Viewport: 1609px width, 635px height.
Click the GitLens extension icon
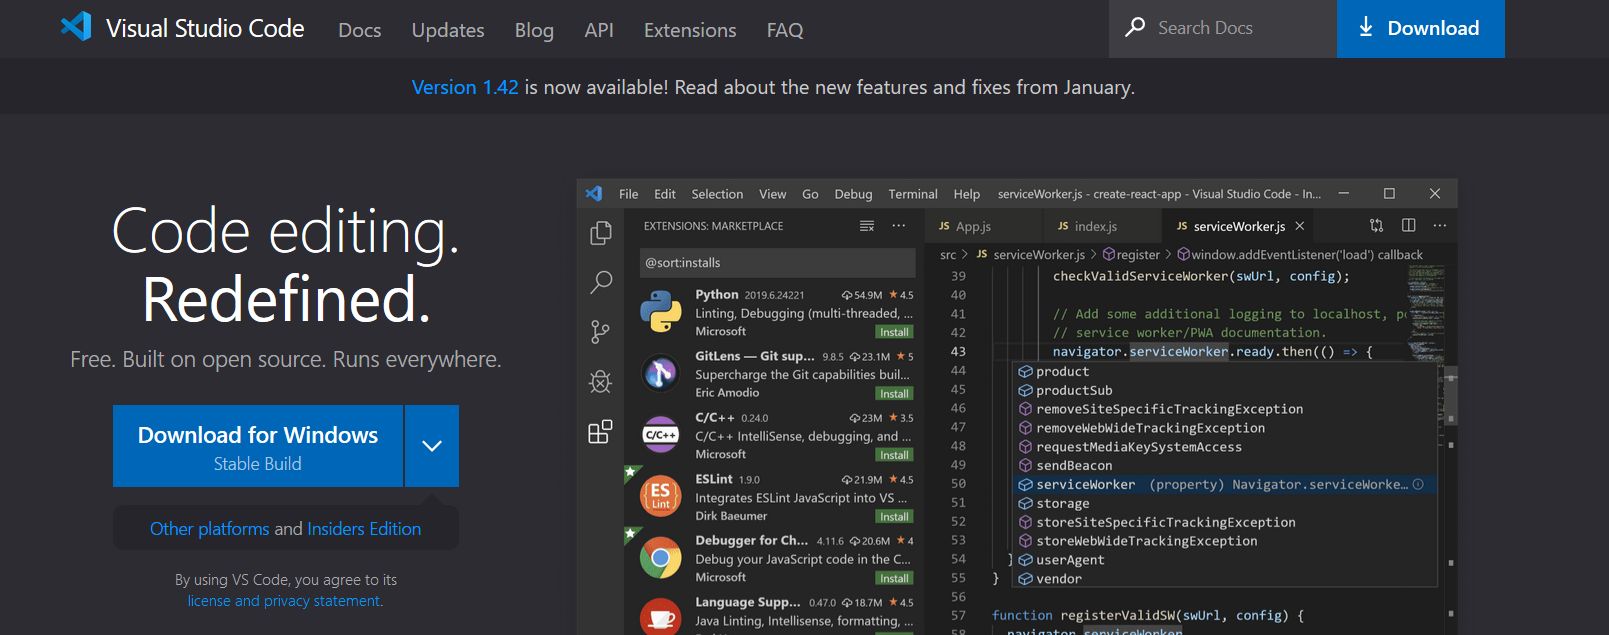[660, 373]
